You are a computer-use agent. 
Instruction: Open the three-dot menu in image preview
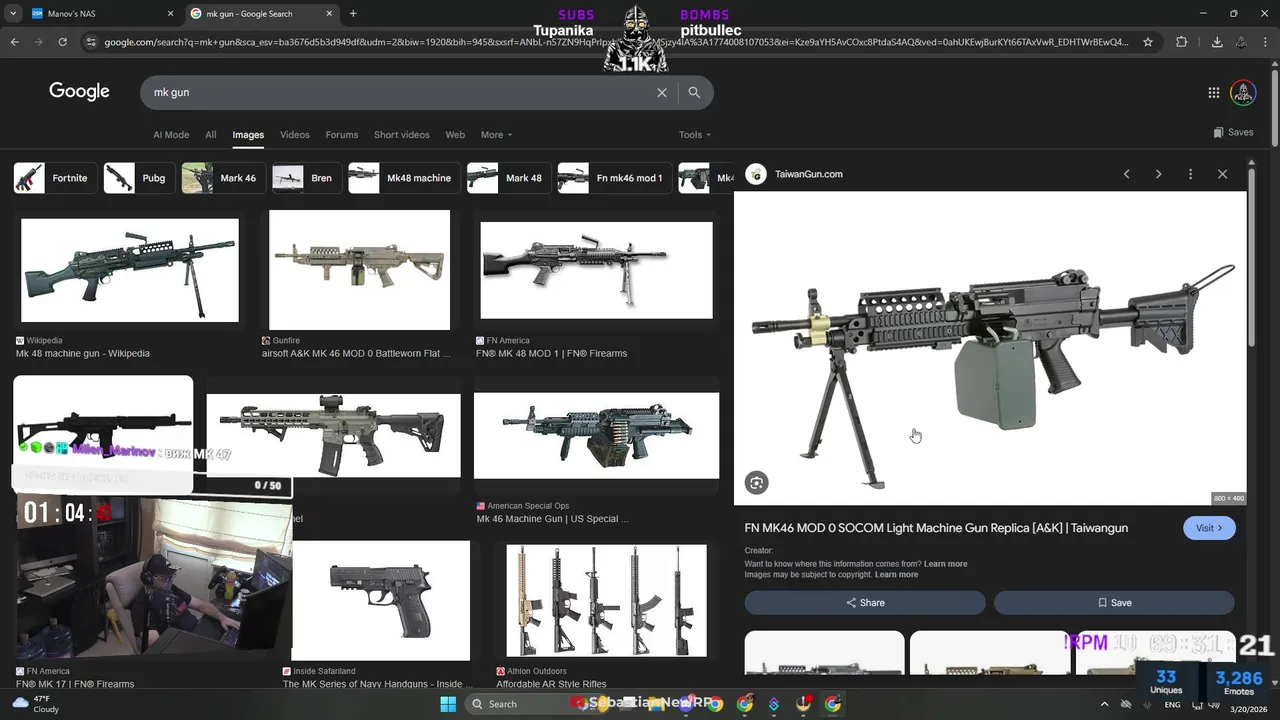1190,174
